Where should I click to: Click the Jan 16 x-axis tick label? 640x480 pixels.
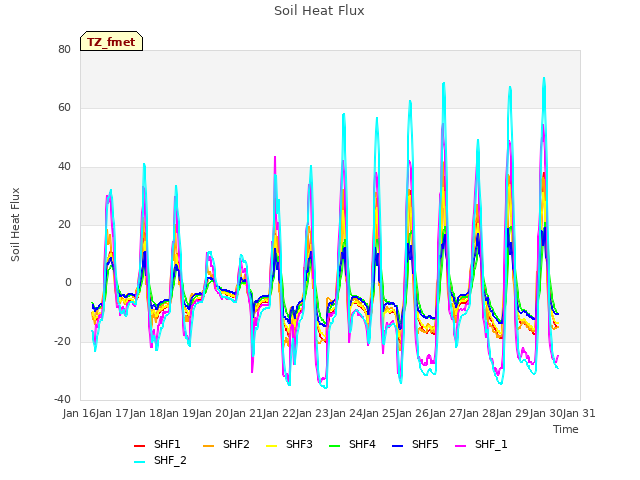point(79,413)
